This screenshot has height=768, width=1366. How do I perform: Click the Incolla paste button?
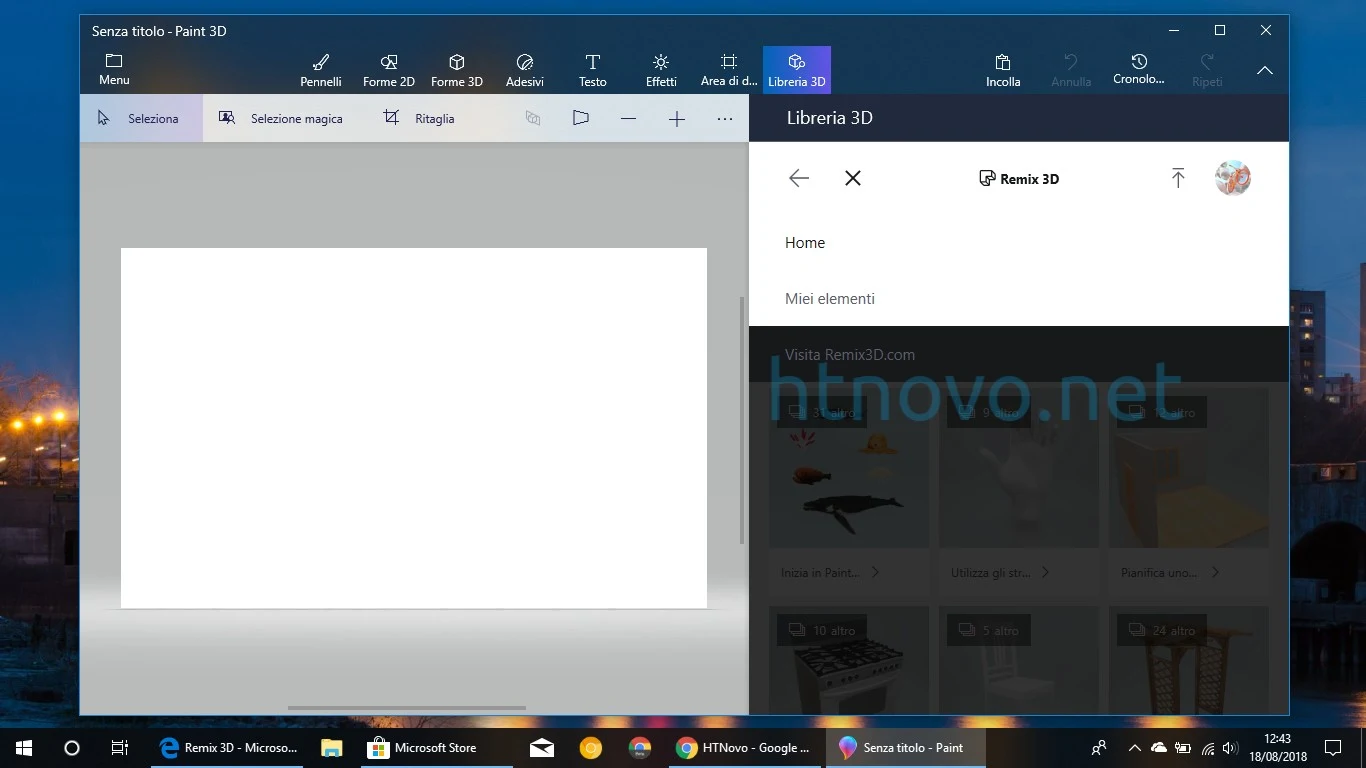point(1003,70)
